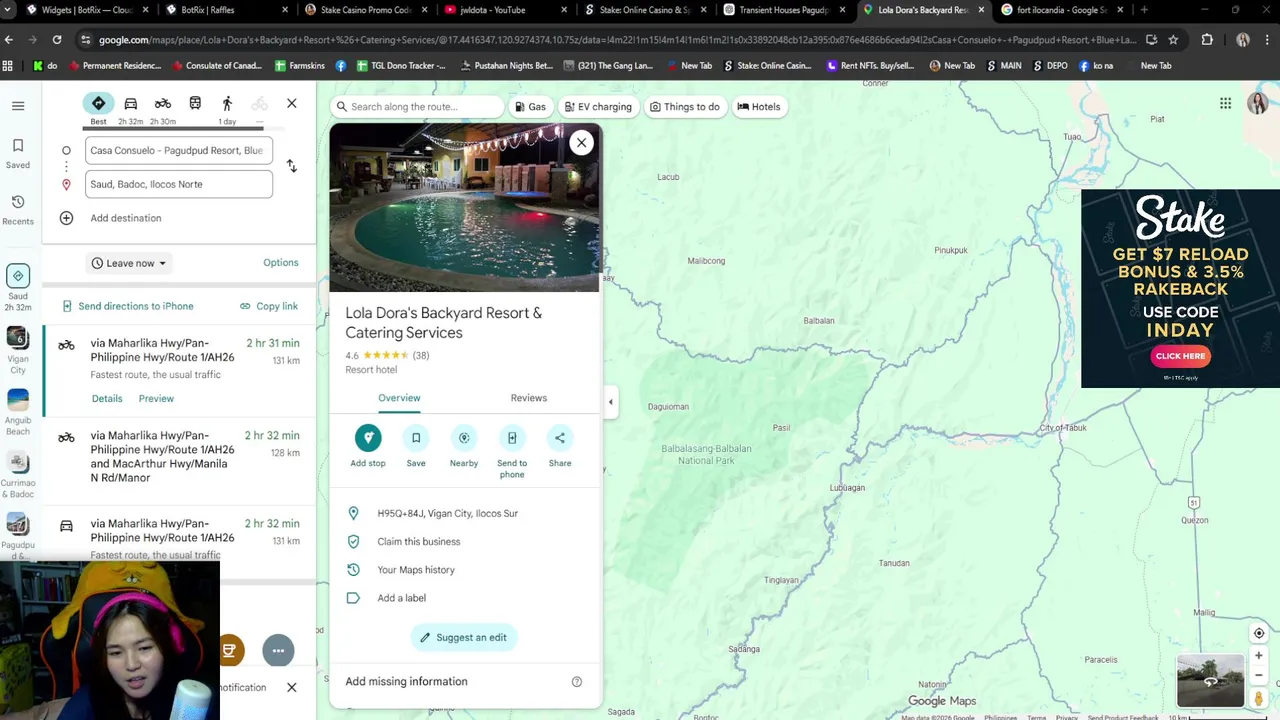
Task: Open Your Maps history
Action: (x=465, y=570)
